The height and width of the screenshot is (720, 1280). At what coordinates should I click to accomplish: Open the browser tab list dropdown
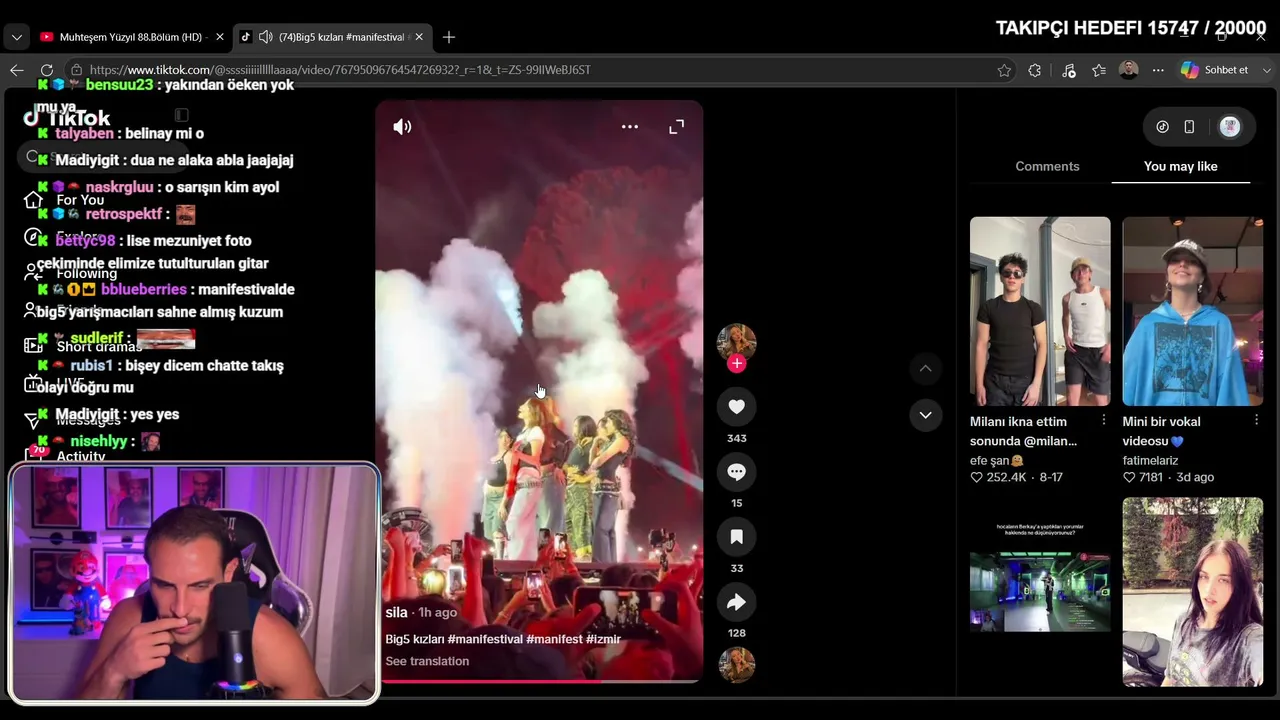(16, 37)
